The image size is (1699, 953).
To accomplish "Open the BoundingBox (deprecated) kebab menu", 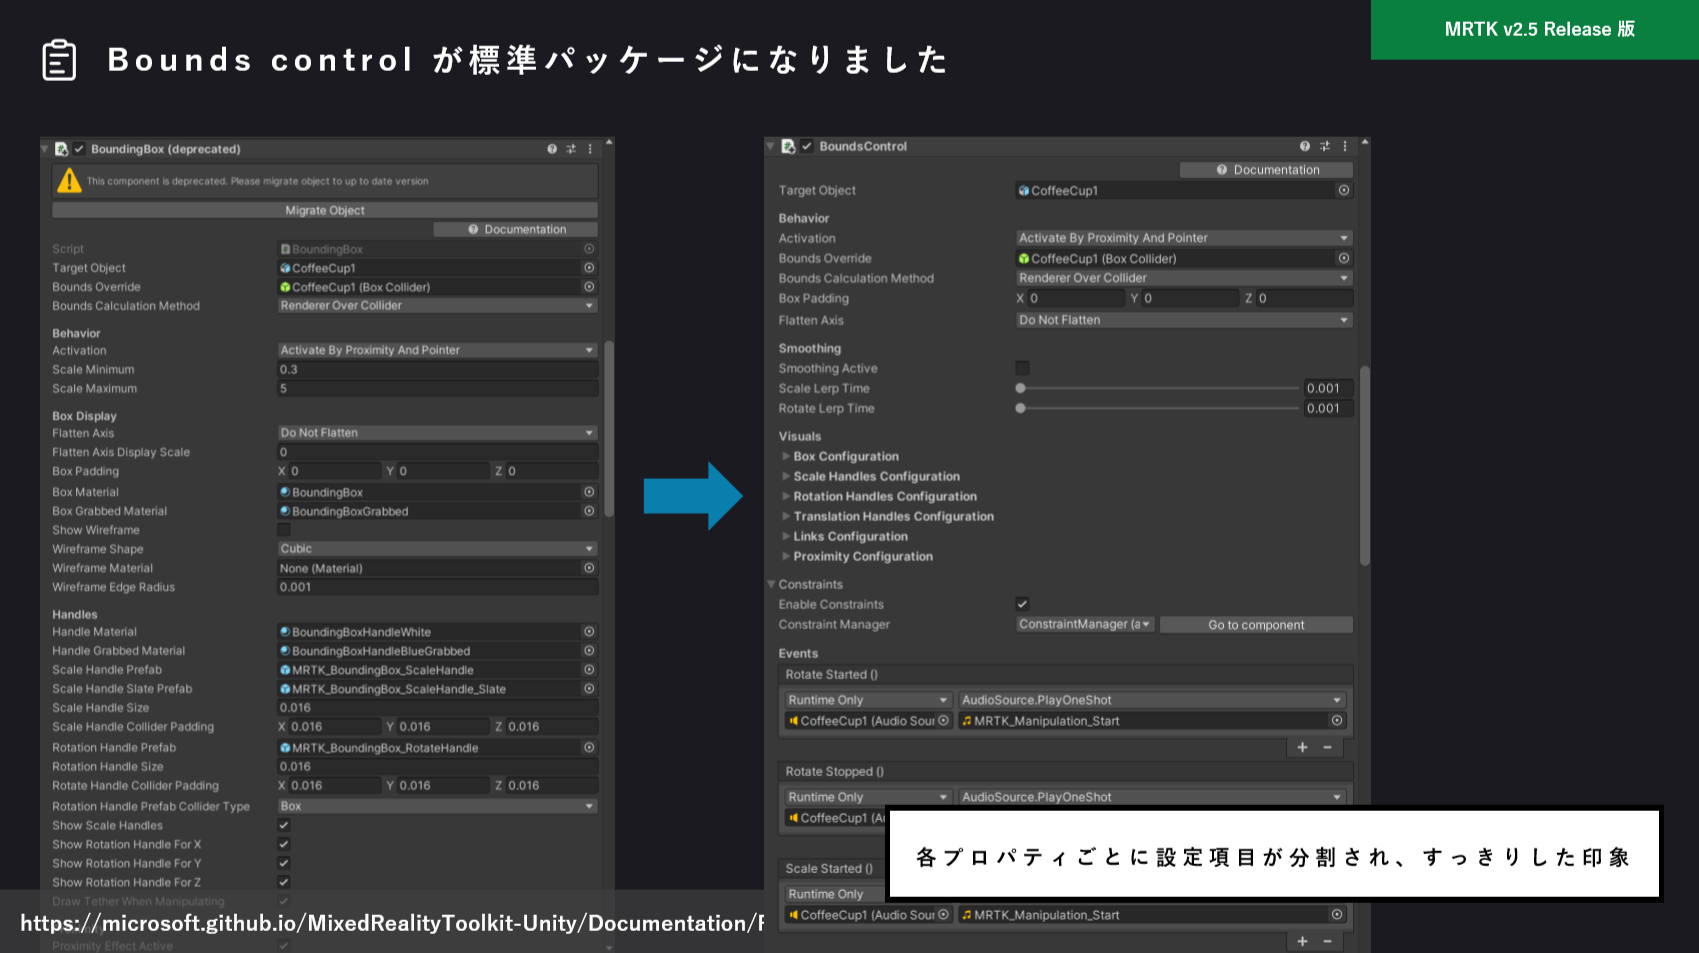I will click(590, 149).
